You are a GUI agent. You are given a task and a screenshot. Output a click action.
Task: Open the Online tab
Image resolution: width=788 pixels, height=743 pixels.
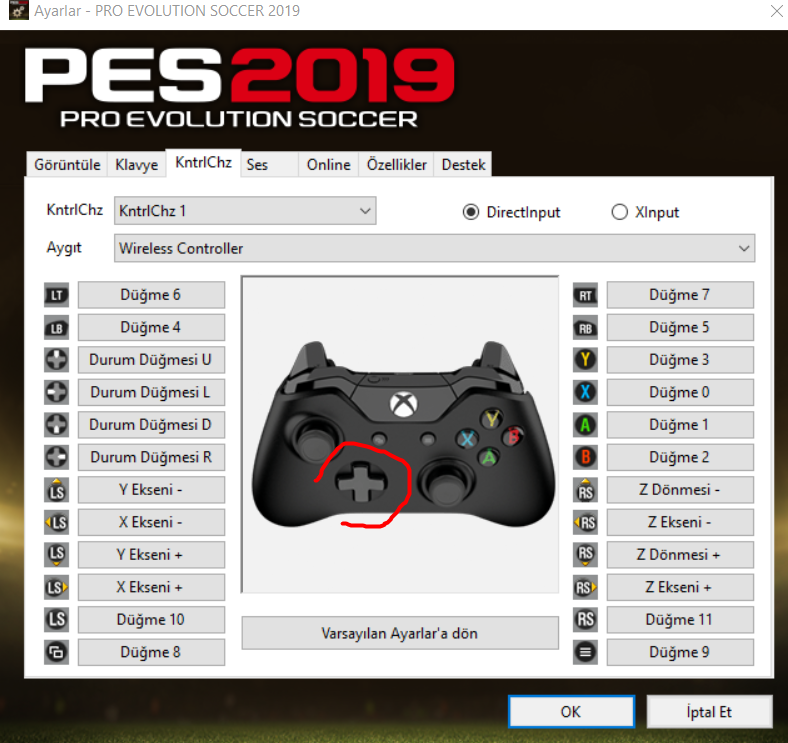pyautogui.click(x=329, y=165)
